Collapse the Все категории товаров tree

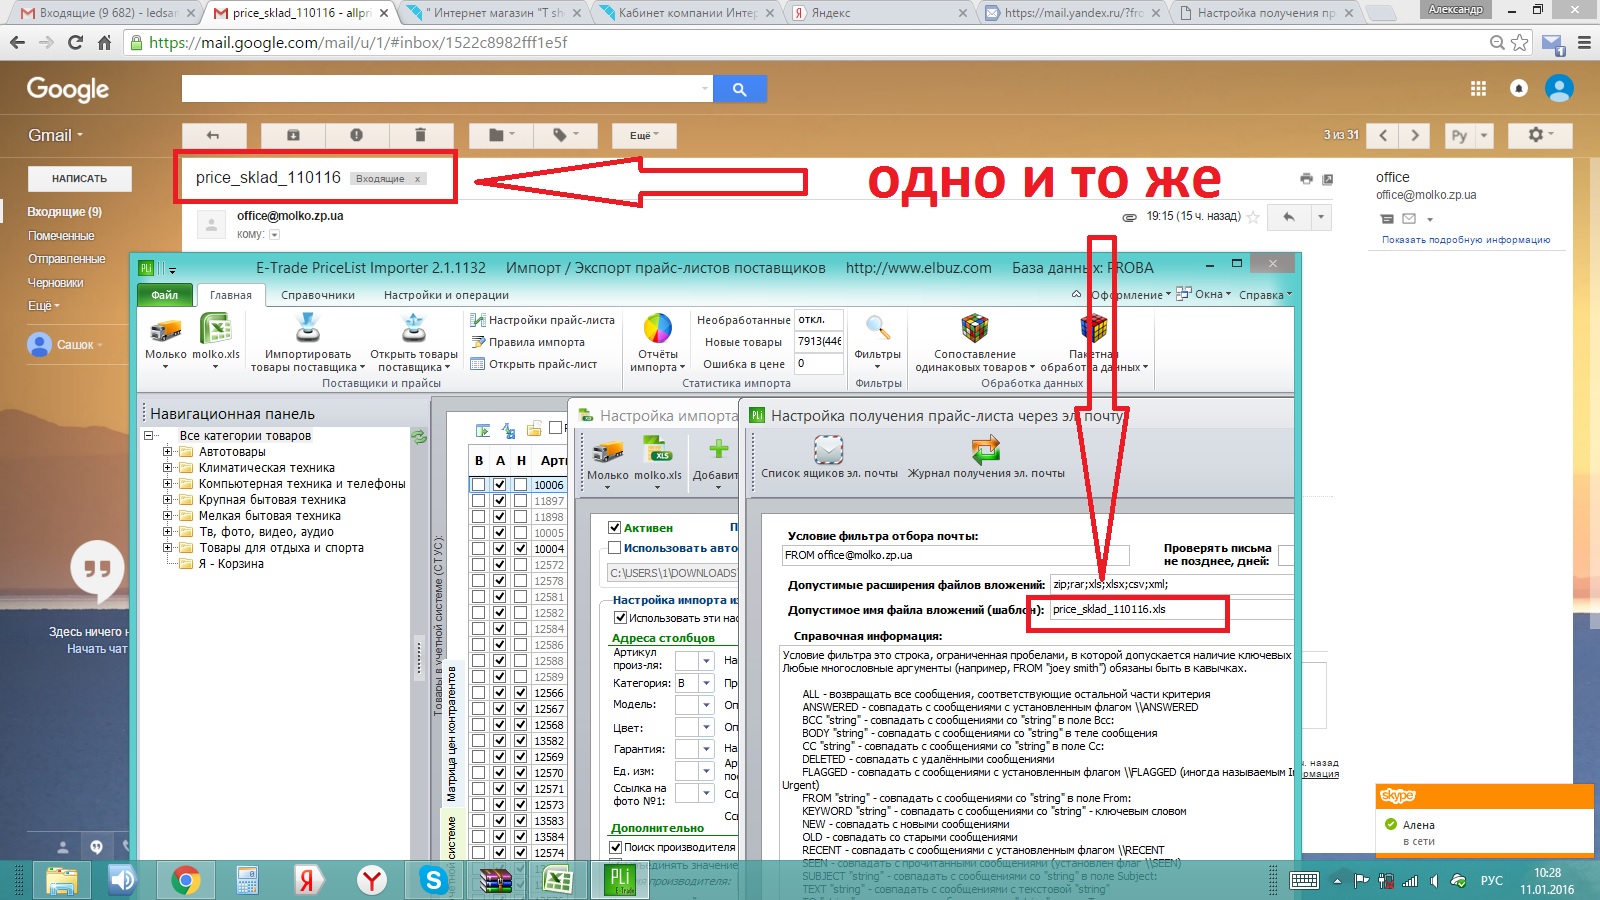[149, 436]
